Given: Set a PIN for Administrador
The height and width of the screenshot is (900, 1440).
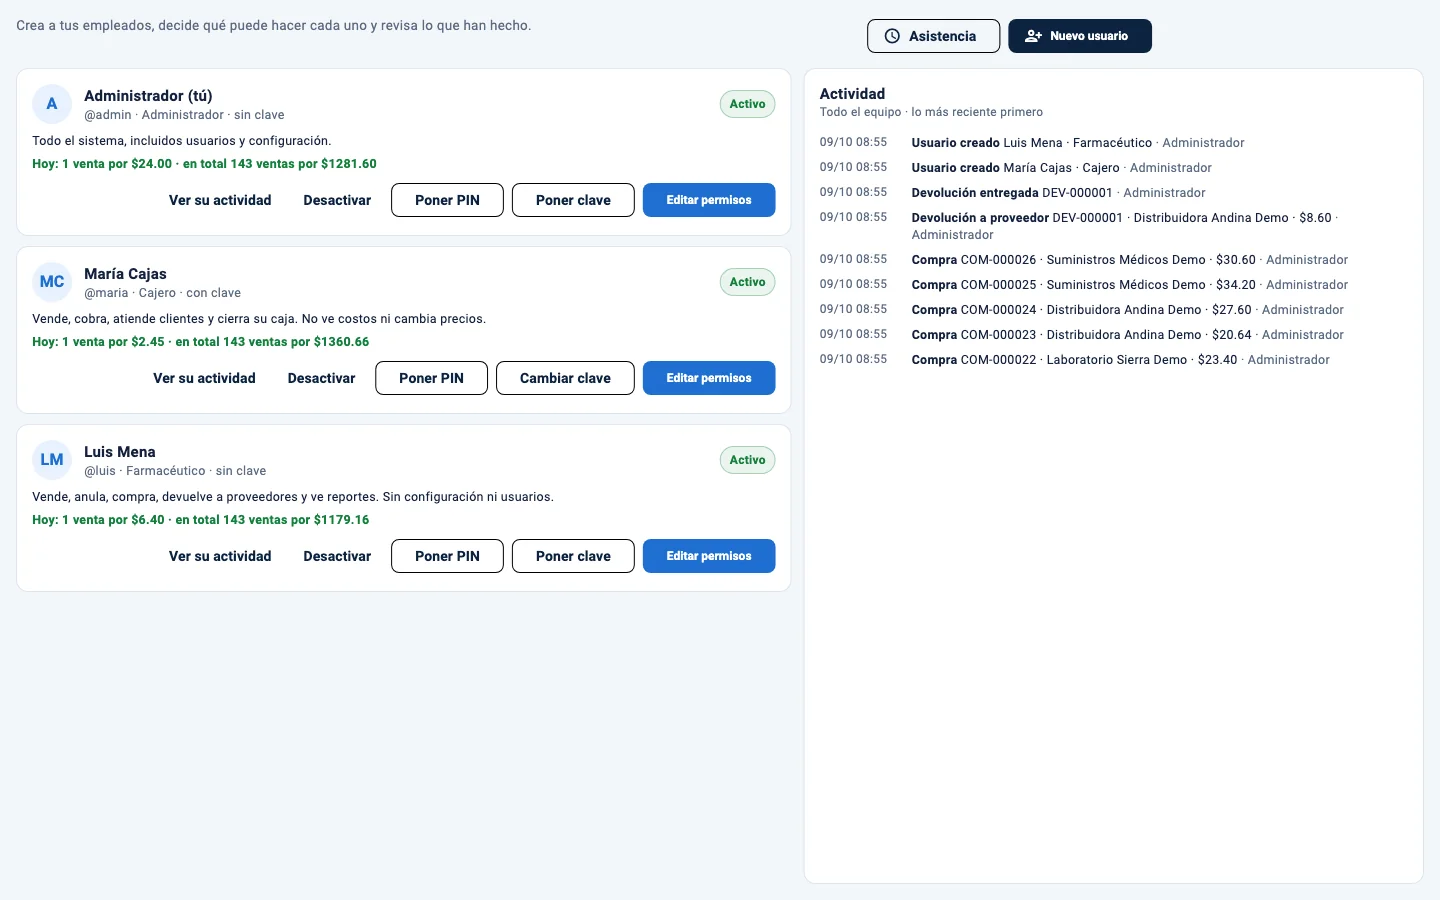Looking at the screenshot, I should click(x=447, y=200).
